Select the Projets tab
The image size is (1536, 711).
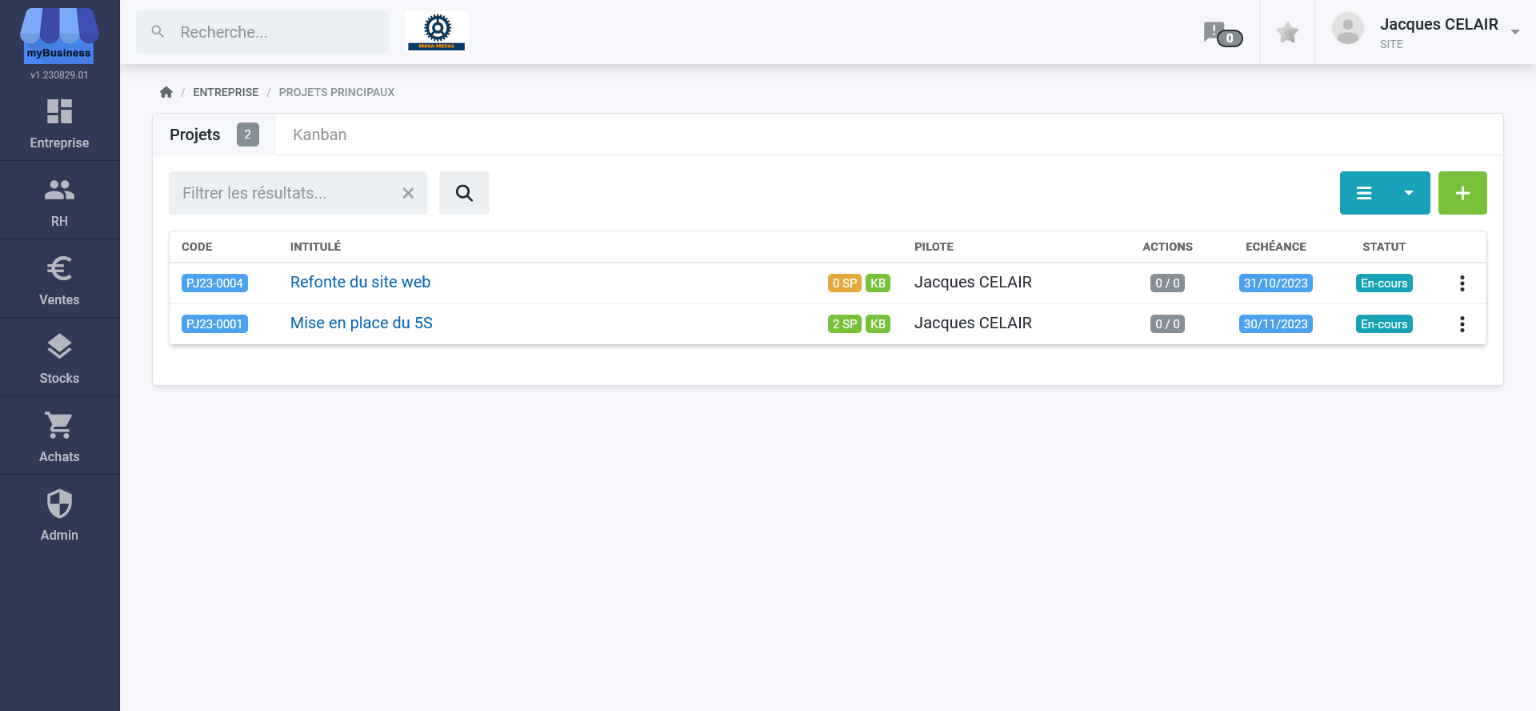pyautogui.click(x=214, y=134)
